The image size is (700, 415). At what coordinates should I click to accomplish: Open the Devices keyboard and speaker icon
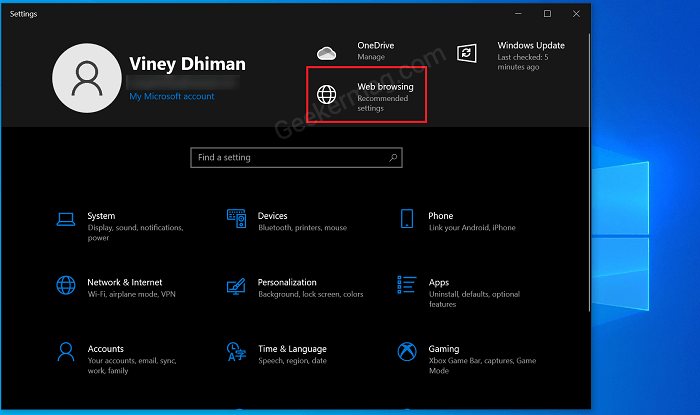coord(236,218)
